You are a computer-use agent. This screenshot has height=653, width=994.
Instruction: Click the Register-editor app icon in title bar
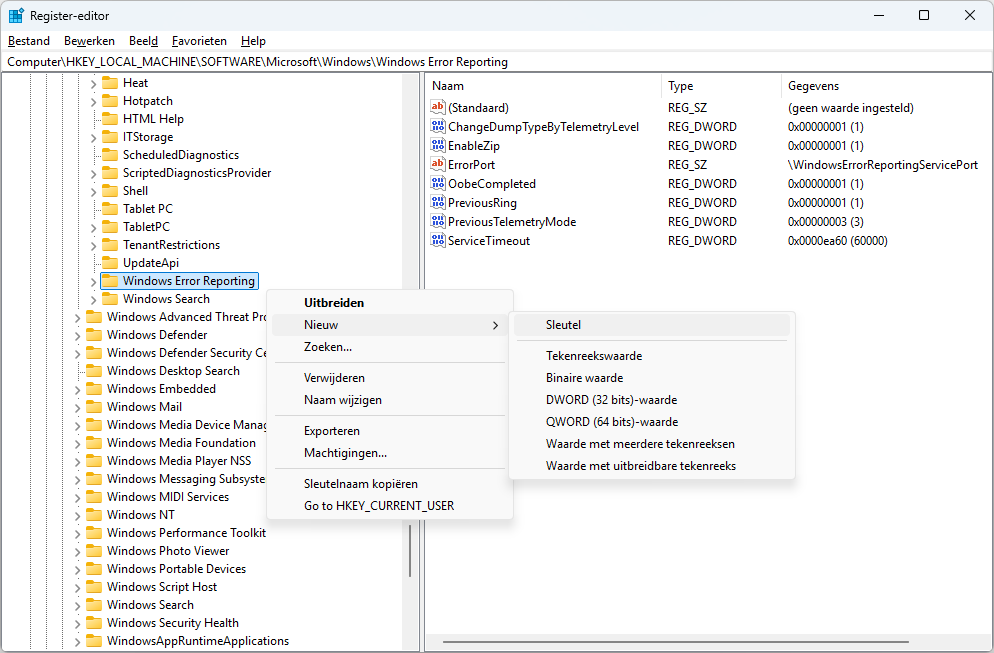click(16, 15)
